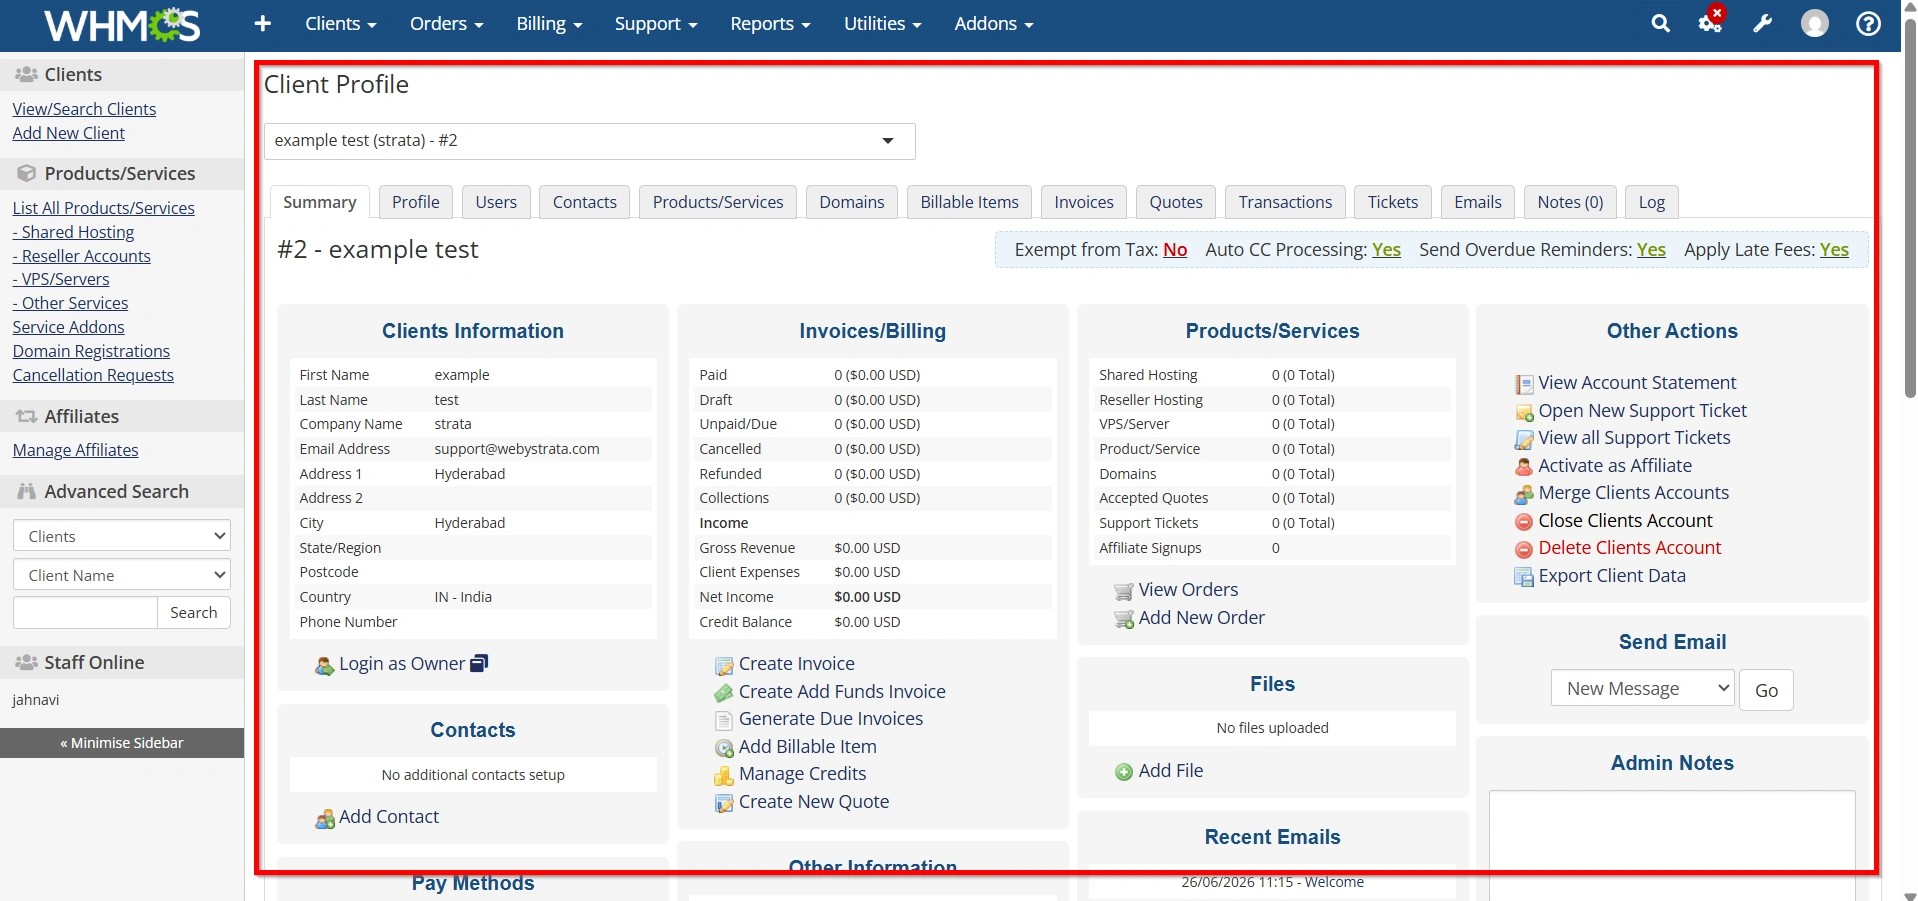Expand the Orders top menu

[x=446, y=24]
